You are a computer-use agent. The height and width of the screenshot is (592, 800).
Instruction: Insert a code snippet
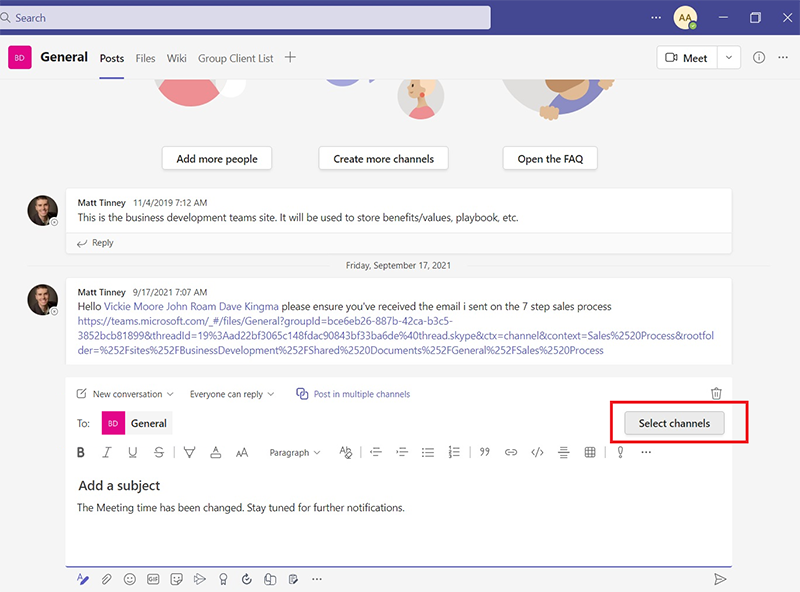click(x=537, y=453)
